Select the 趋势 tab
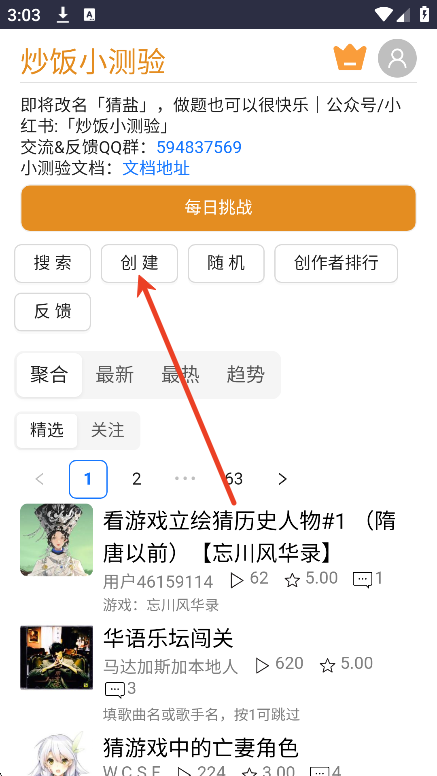437x776 pixels. tap(245, 375)
